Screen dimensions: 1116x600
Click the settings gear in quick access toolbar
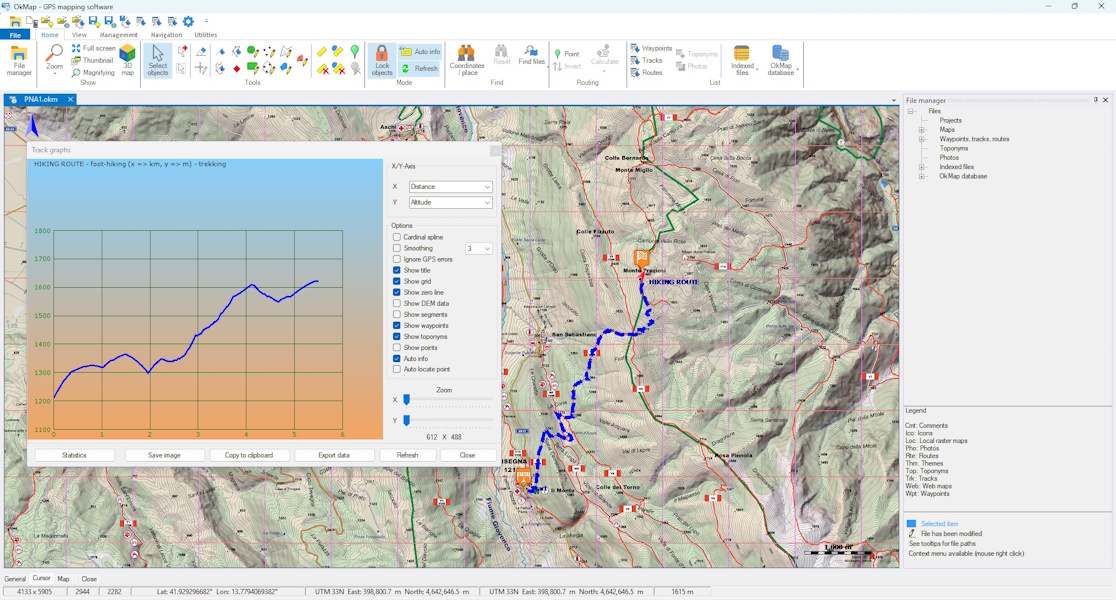[188, 21]
